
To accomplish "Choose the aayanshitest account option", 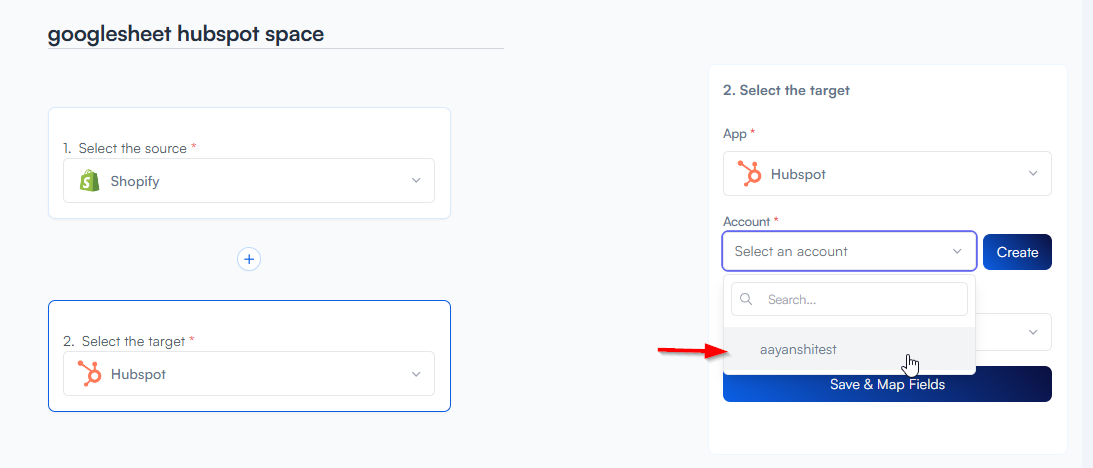I will pos(798,349).
